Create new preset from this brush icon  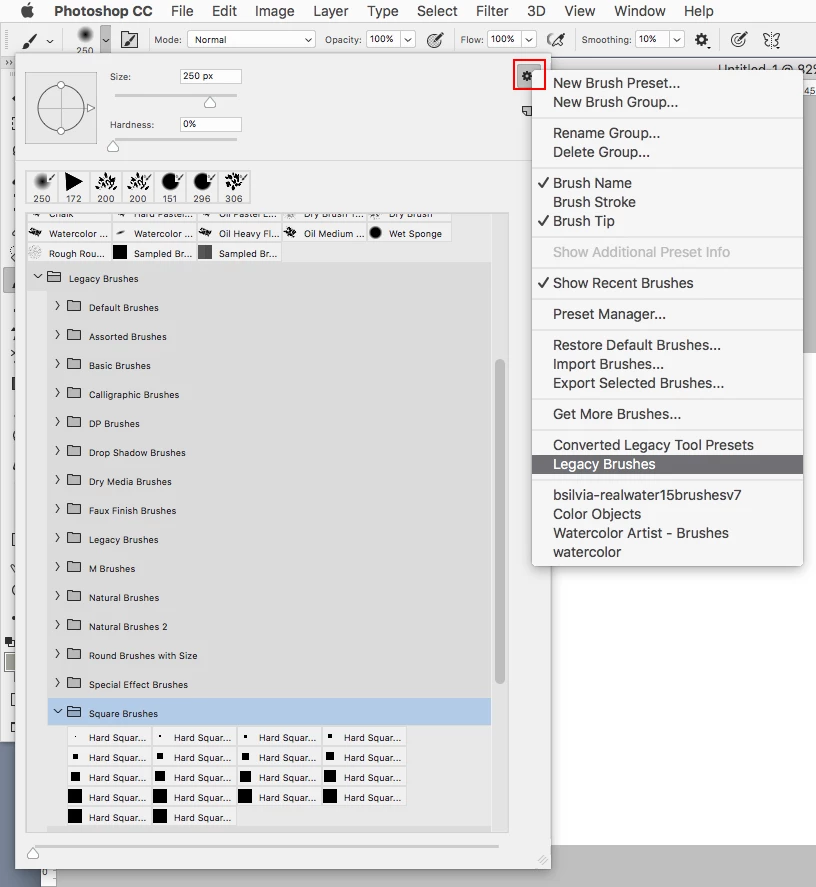tap(527, 111)
